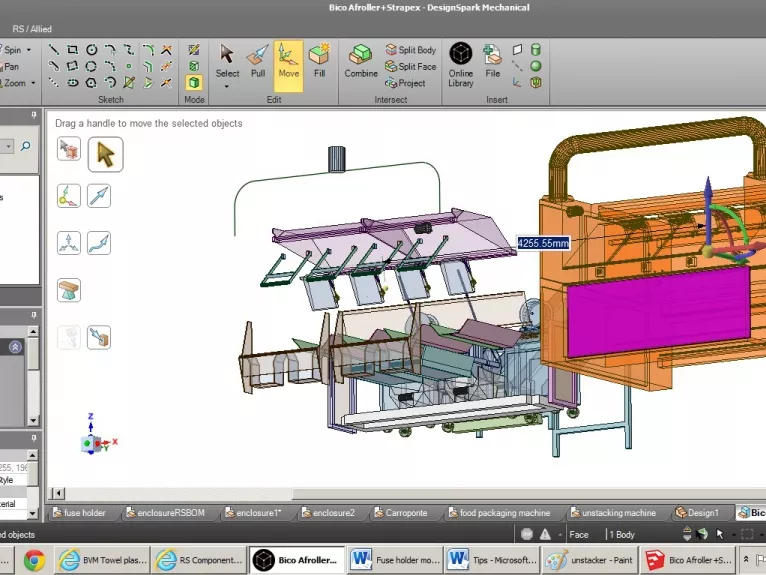
Task: Insert an Origin
Action: click(x=517, y=83)
